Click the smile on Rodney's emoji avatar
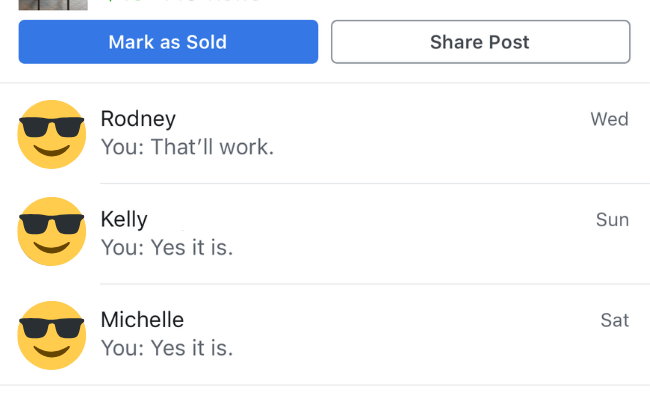 pyautogui.click(x=52, y=151)
